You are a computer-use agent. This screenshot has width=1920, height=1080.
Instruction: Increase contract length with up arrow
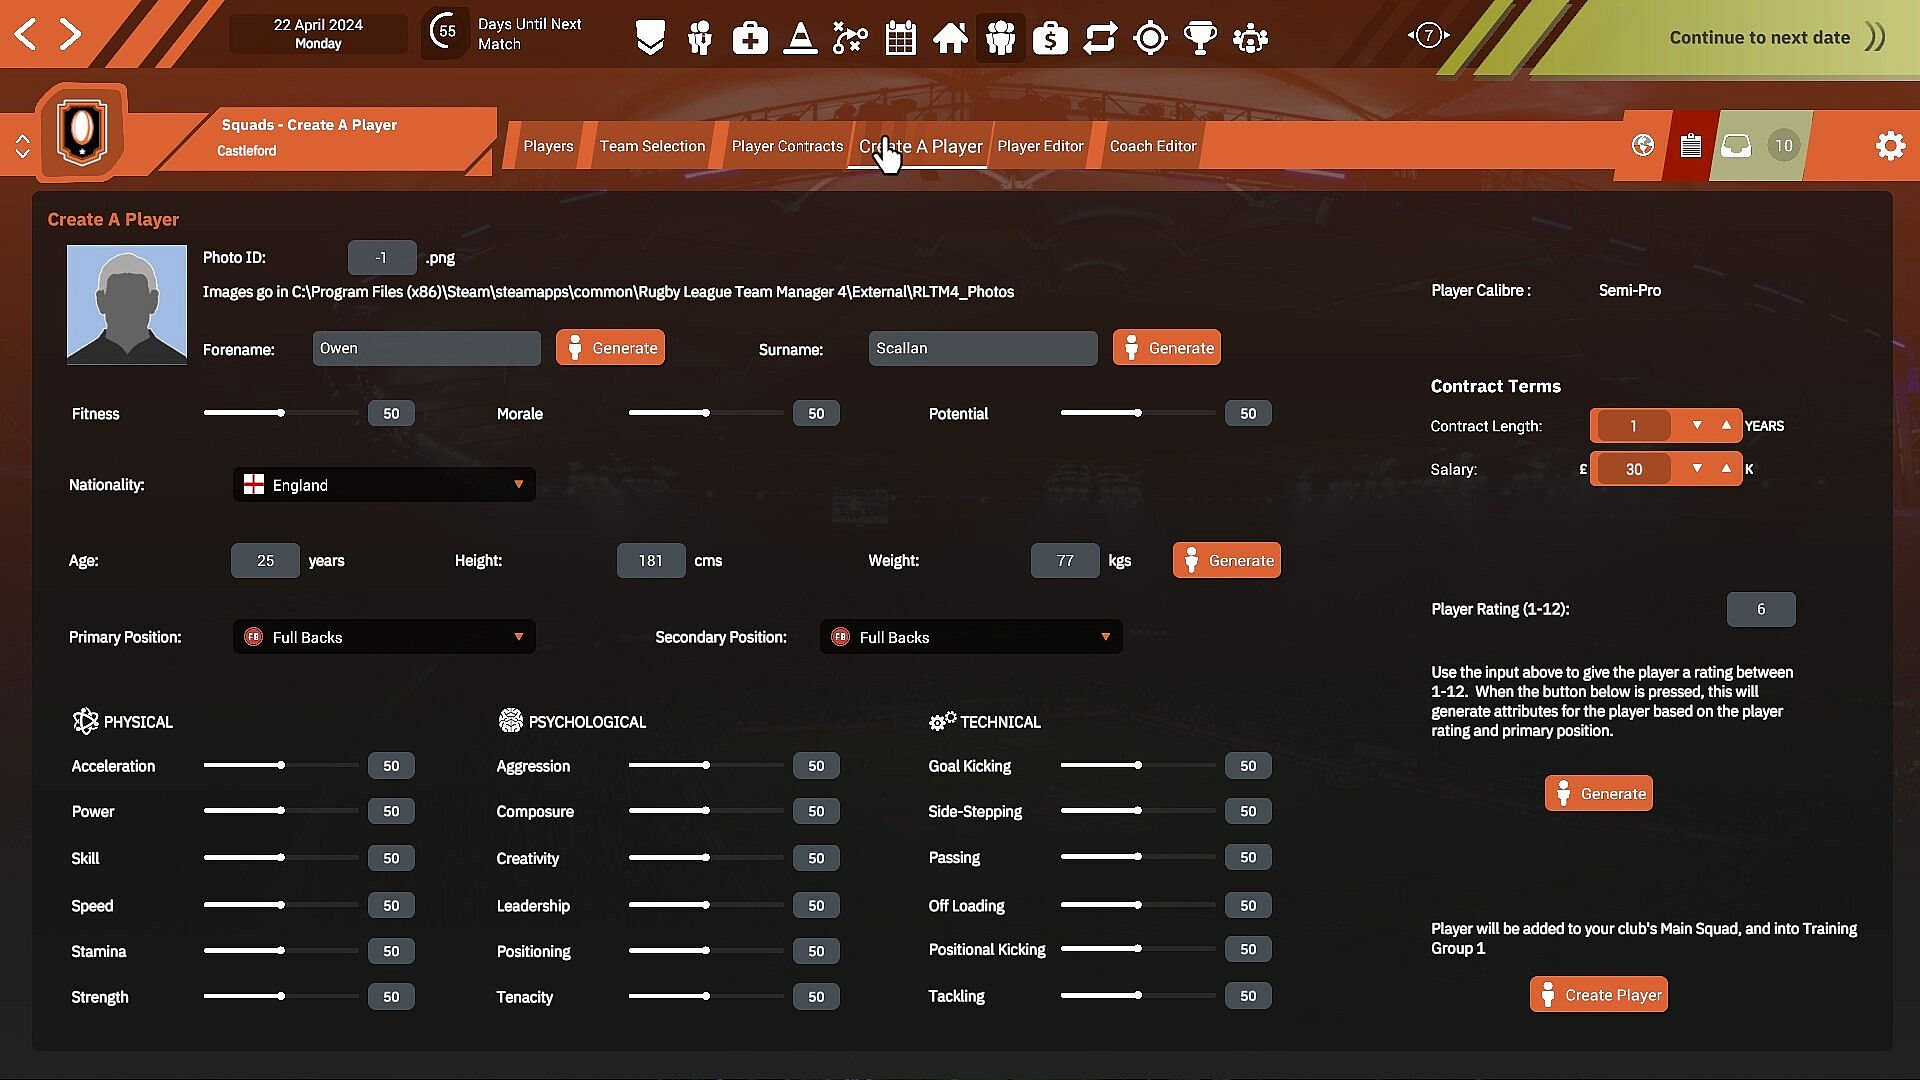(x=1726, y=425)
